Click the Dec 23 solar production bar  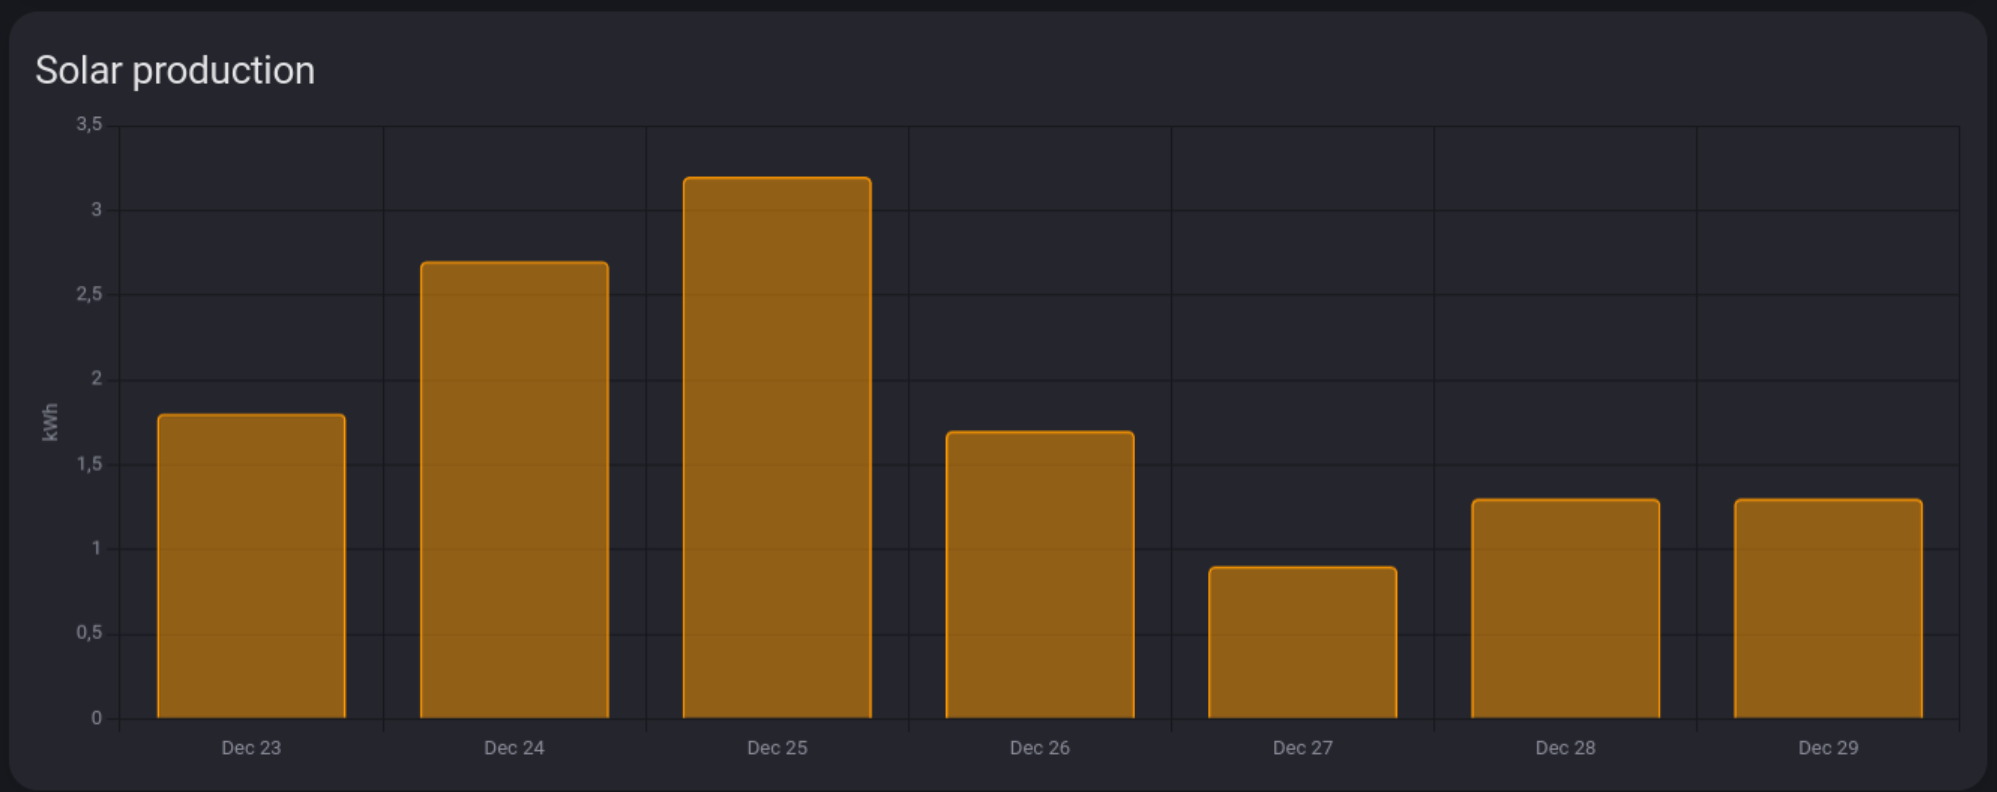point(251,566)
